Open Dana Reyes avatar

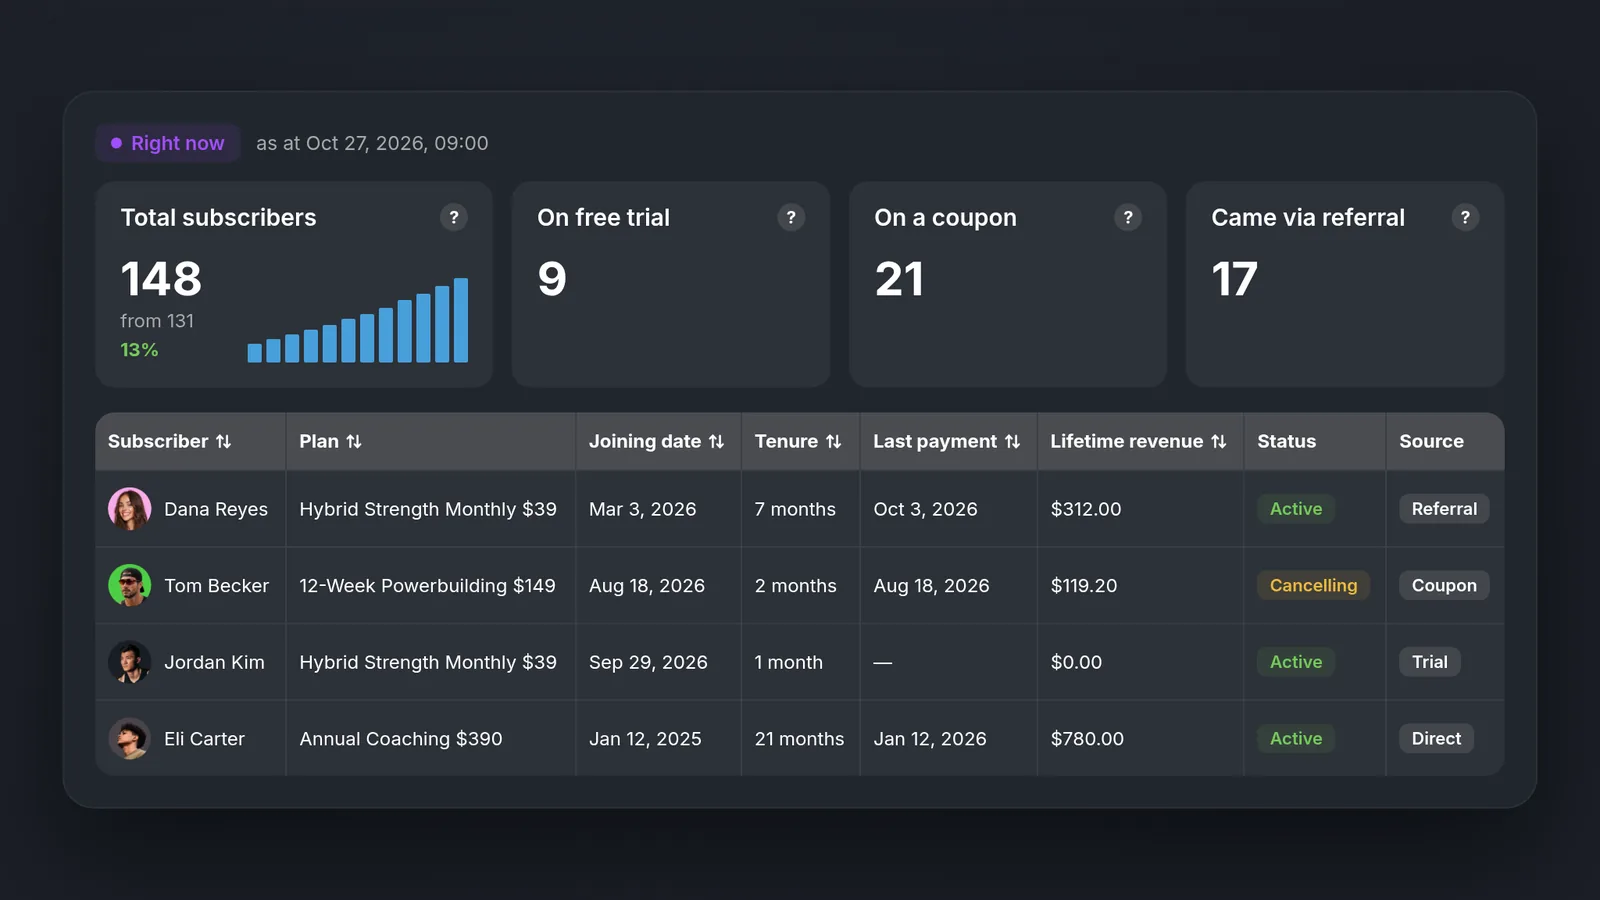pos(130,509)
